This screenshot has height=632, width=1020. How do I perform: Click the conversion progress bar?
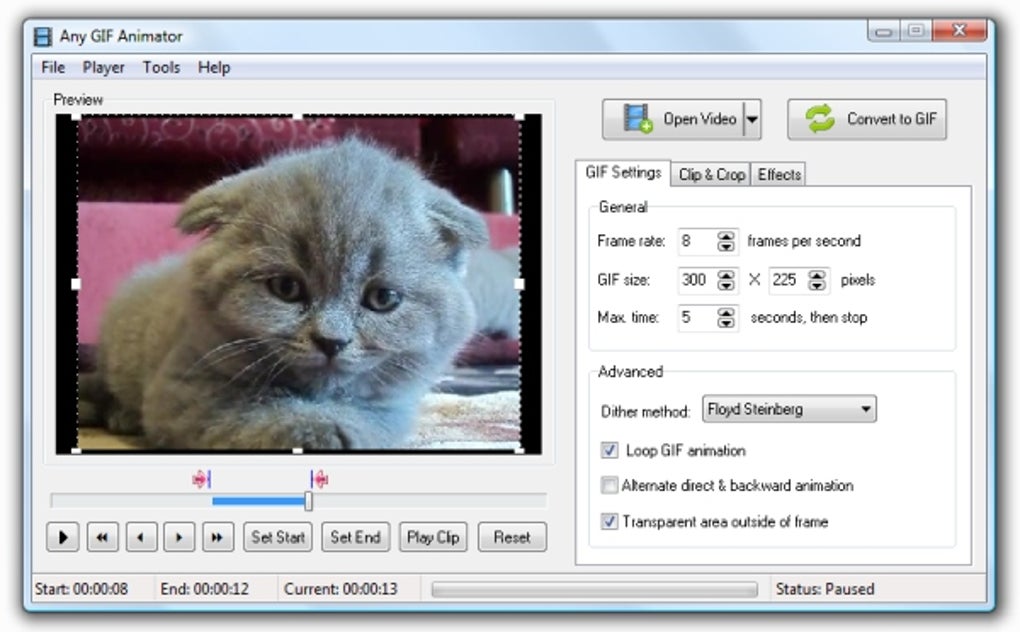click(595, 589)
